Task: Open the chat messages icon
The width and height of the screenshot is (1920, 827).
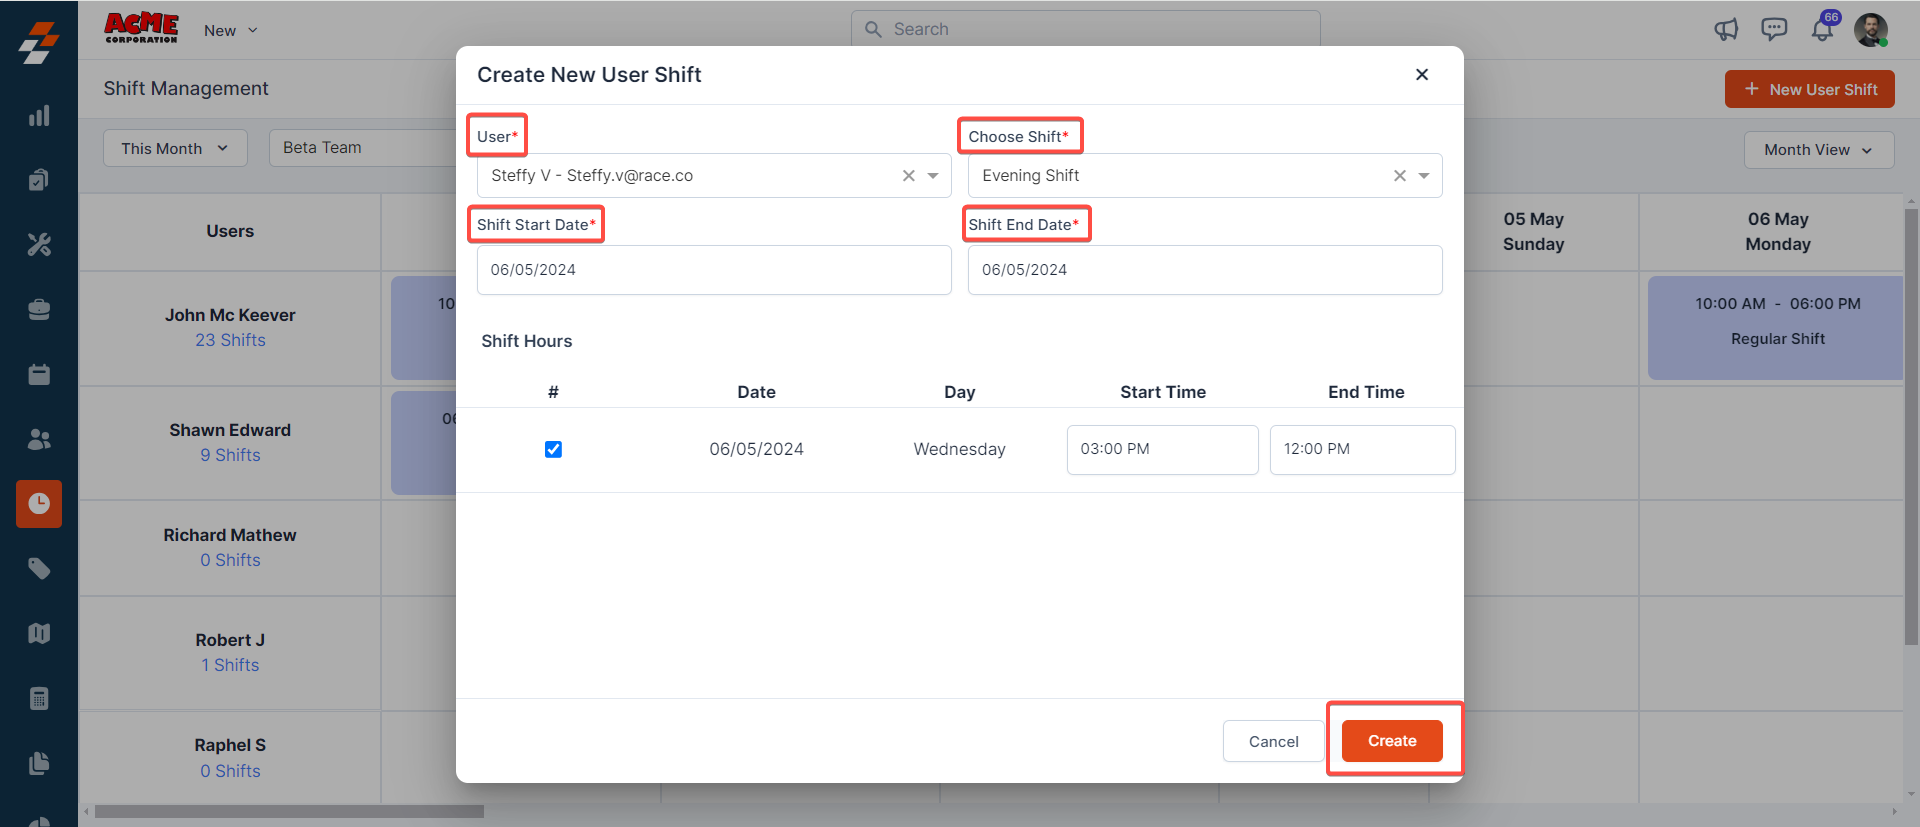Action: coord(1774,29)
